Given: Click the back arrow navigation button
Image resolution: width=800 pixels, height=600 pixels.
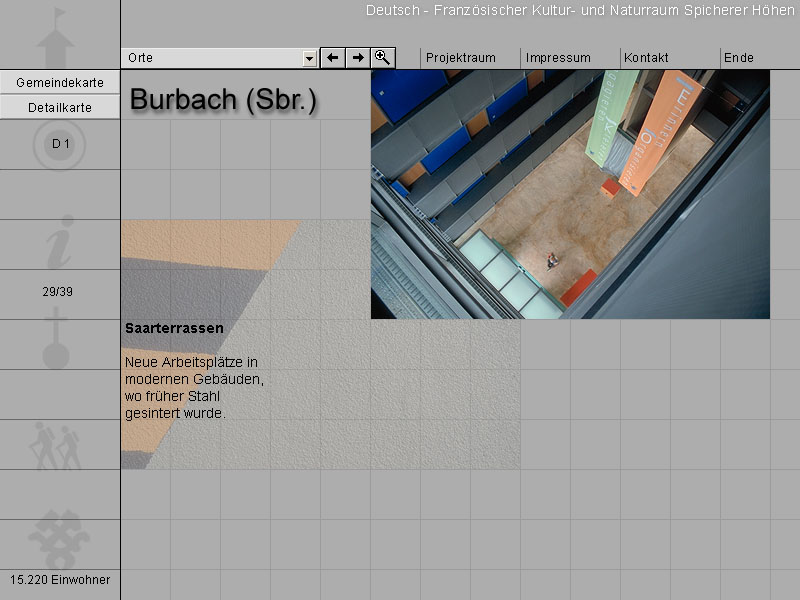Looking at the screenshot, I should pos(333,58).
